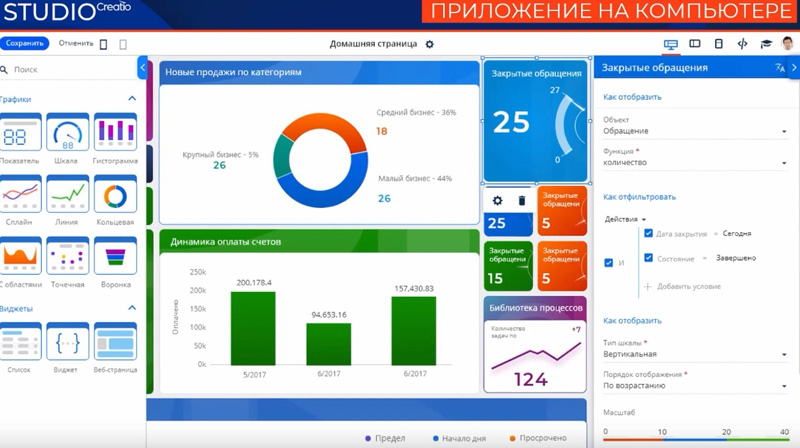Click the Масштаб color scale bar
800x448 pixels.
[x=695, y=439]
